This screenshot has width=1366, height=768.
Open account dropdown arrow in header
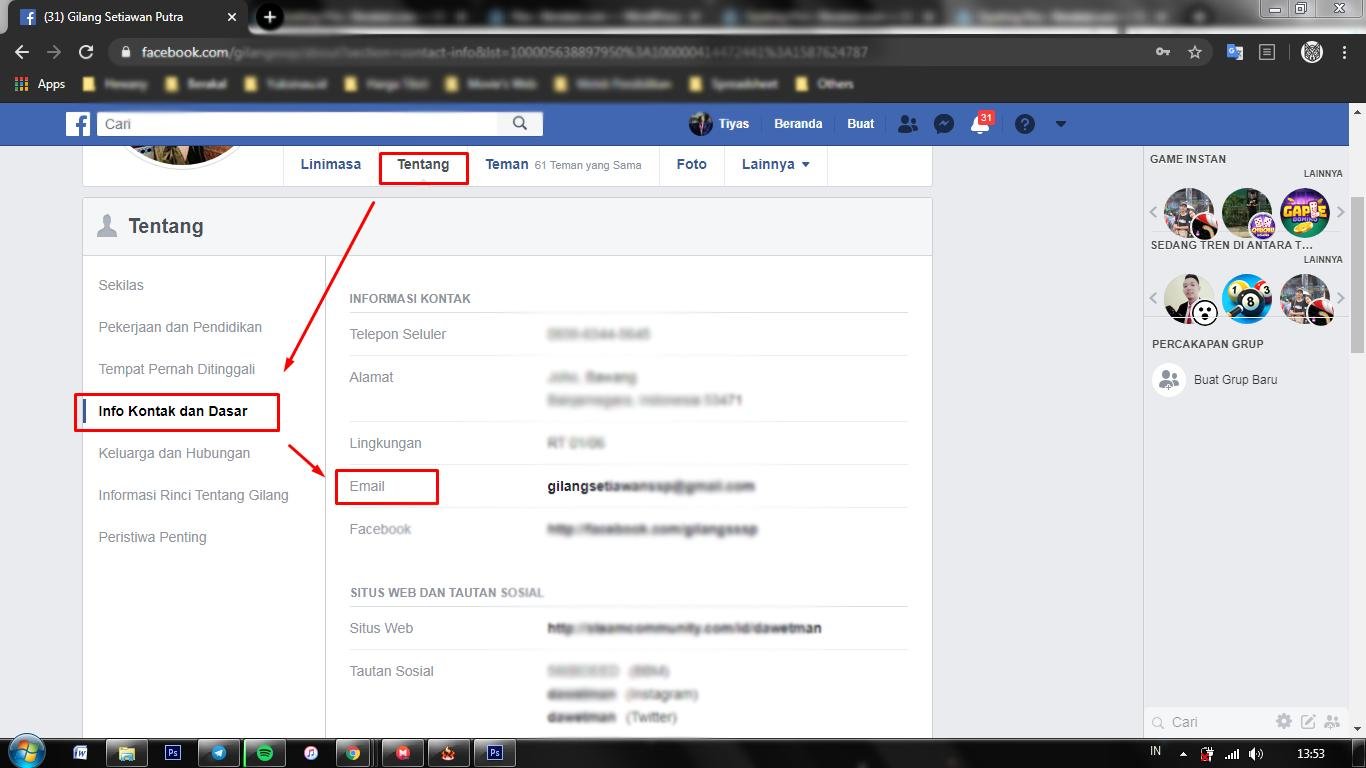click(1061, 124)
